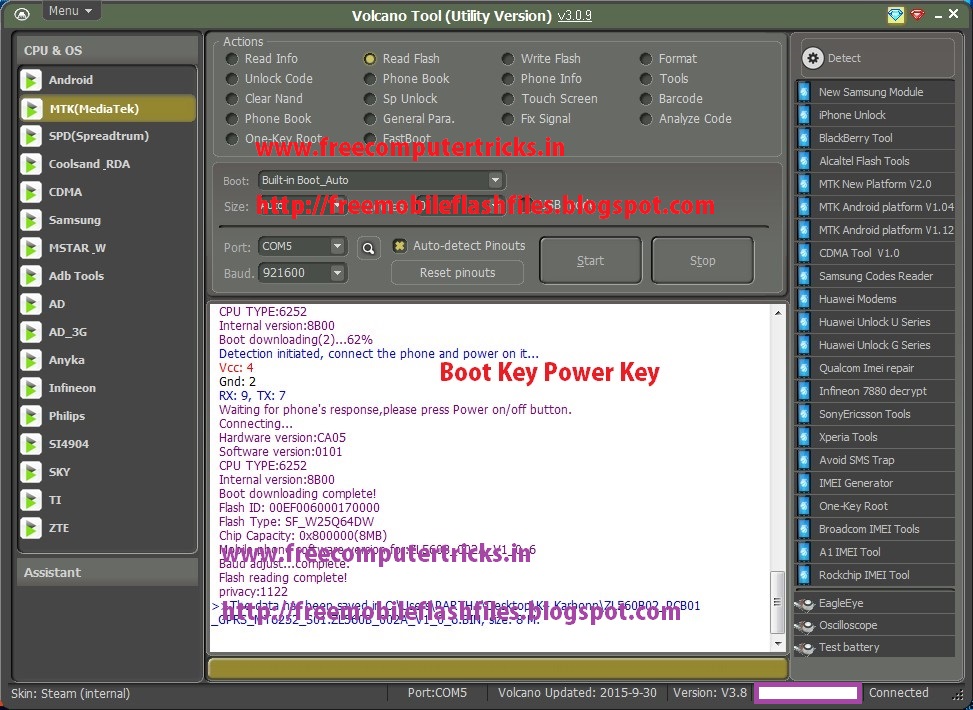Image resolution: width=973 pixels, height=710 pixels.
Task: Select the Analyze Code radio option
Action: click(646, 119)
